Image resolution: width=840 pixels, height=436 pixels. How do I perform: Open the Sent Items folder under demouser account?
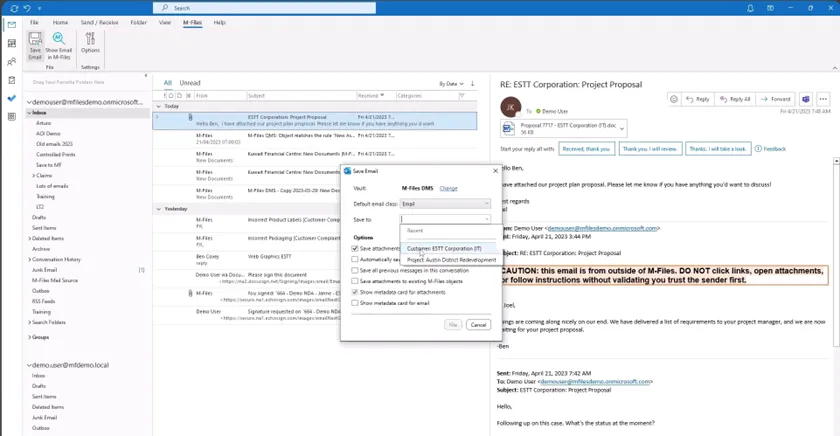pos(44,228)
